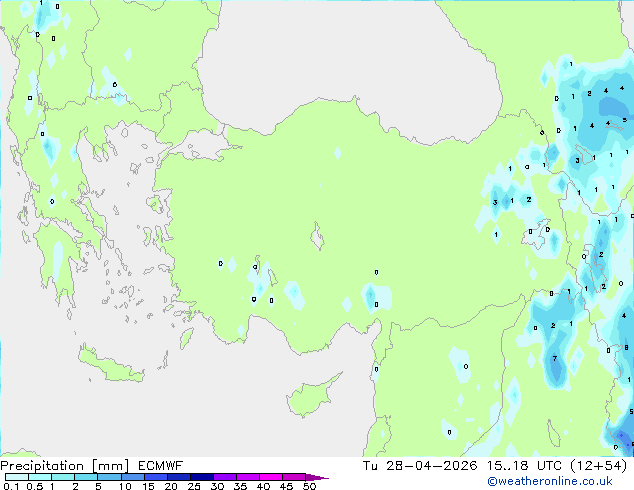The height and width of the screenshot is (490, 634).
Task: Click the 45–50 mm legend swatch
Action: (x=294, y=477)
